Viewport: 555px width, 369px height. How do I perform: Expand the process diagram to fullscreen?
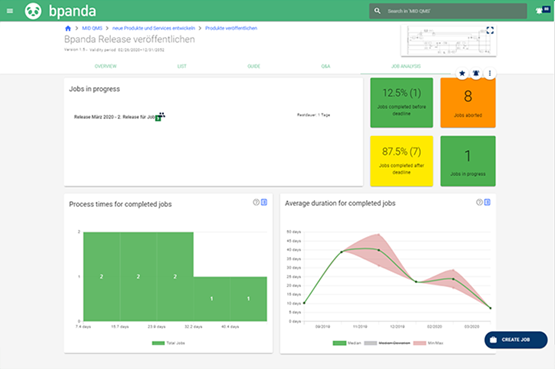pos(490,30)
